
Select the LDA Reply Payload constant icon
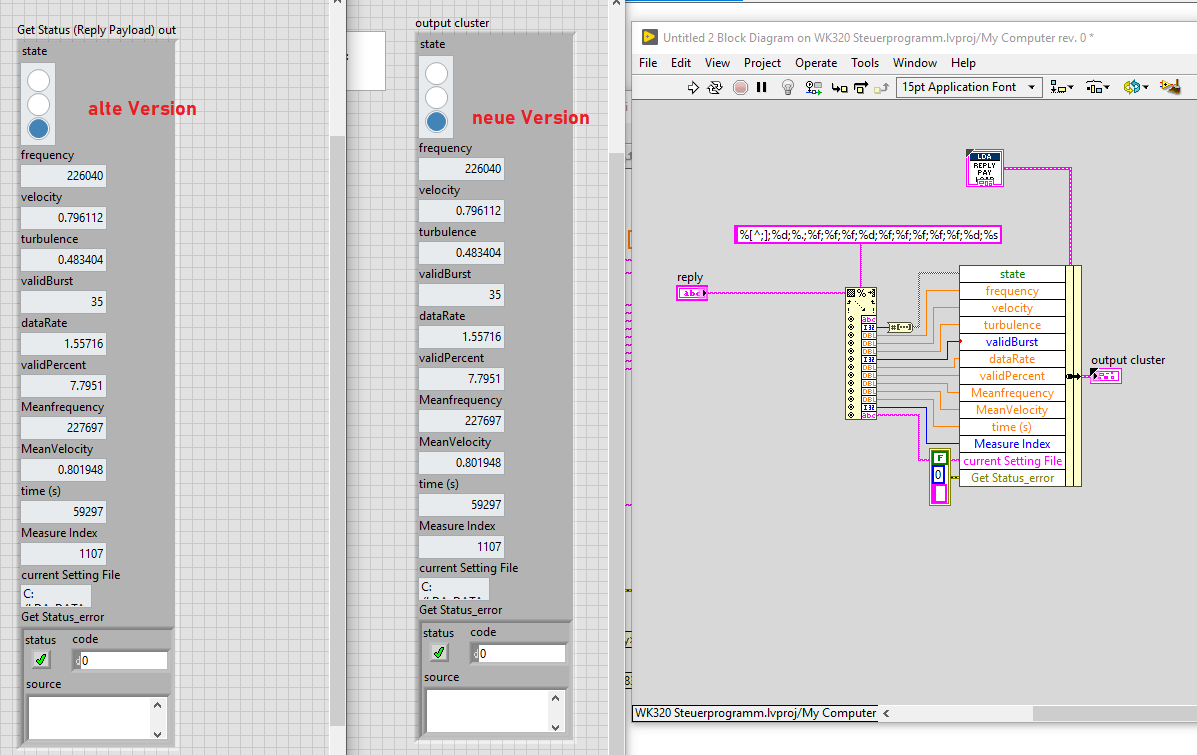click(984, 168)
